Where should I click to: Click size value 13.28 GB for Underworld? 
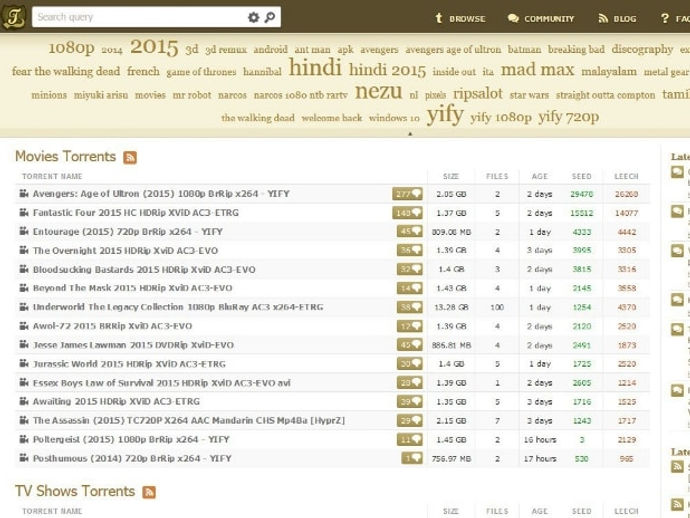[451, 307]
